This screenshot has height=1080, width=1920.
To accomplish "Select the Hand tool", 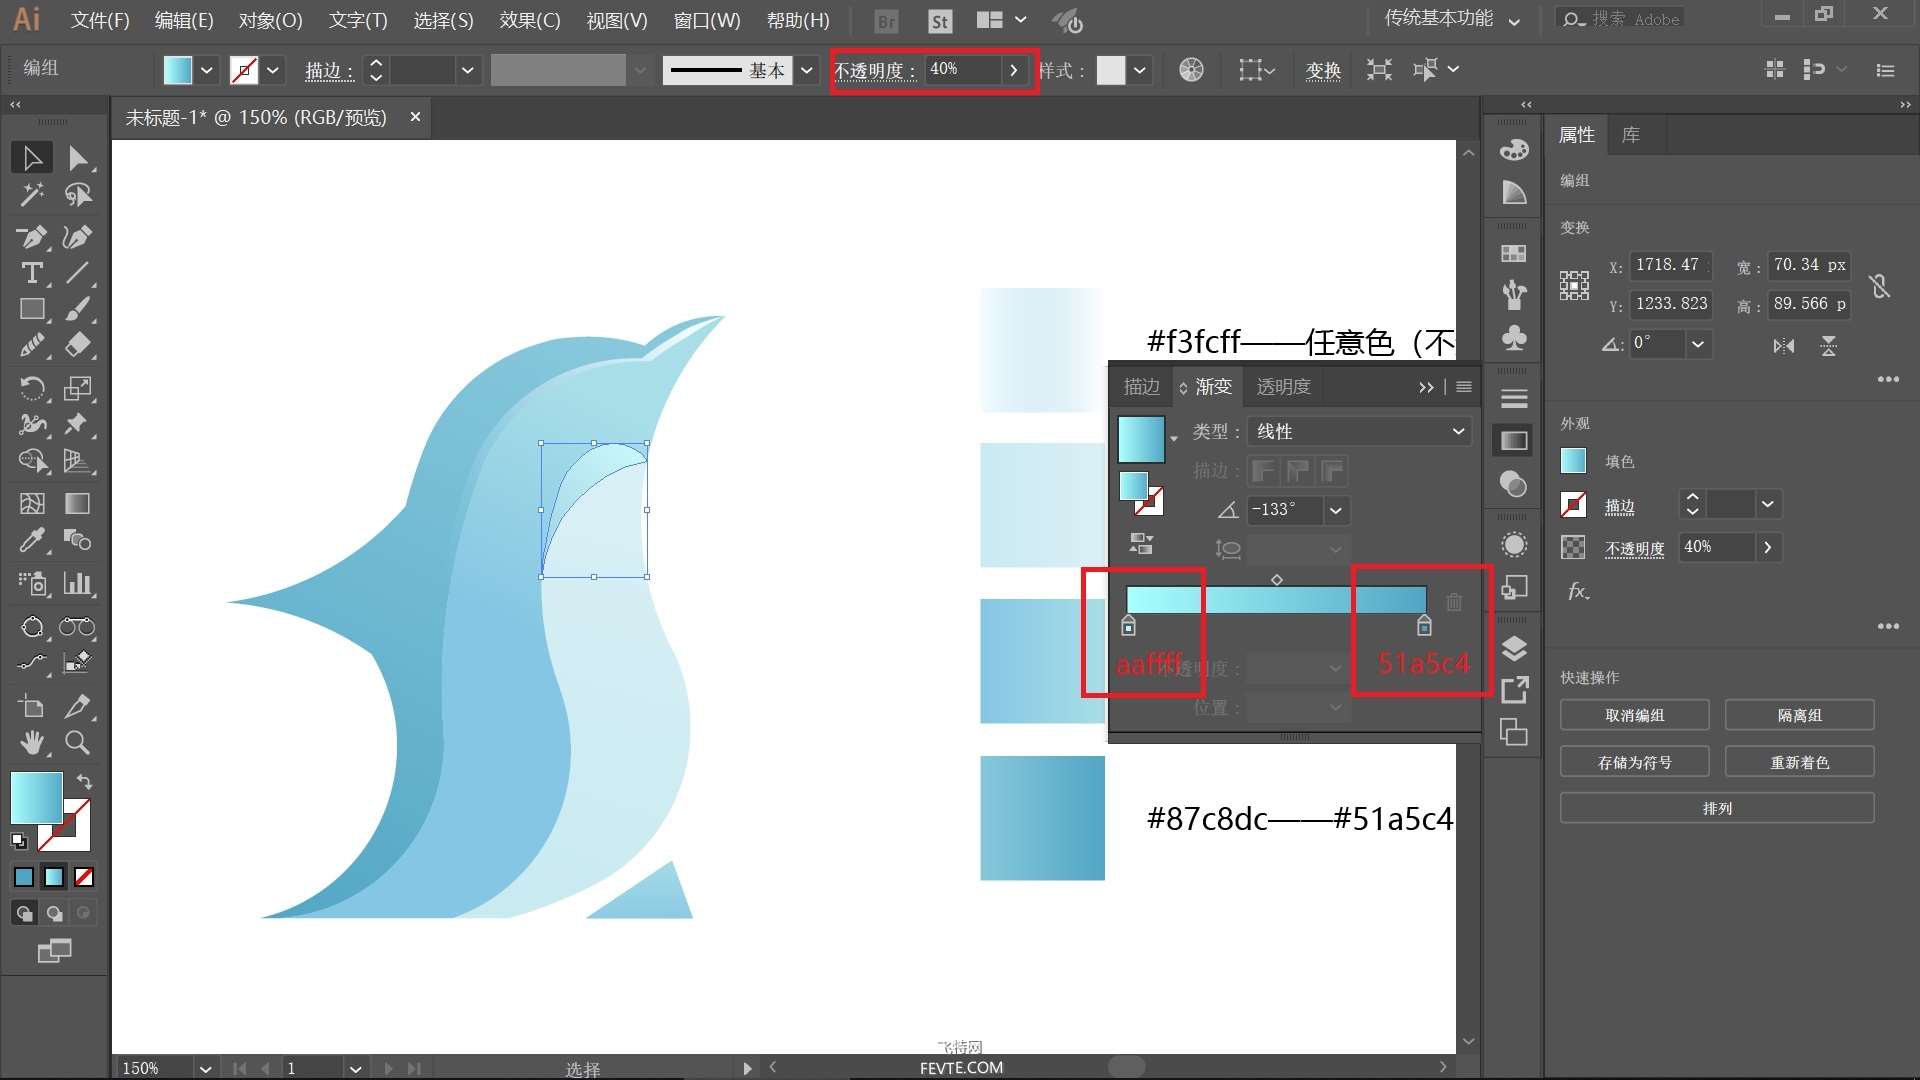I will click(31, 743).
